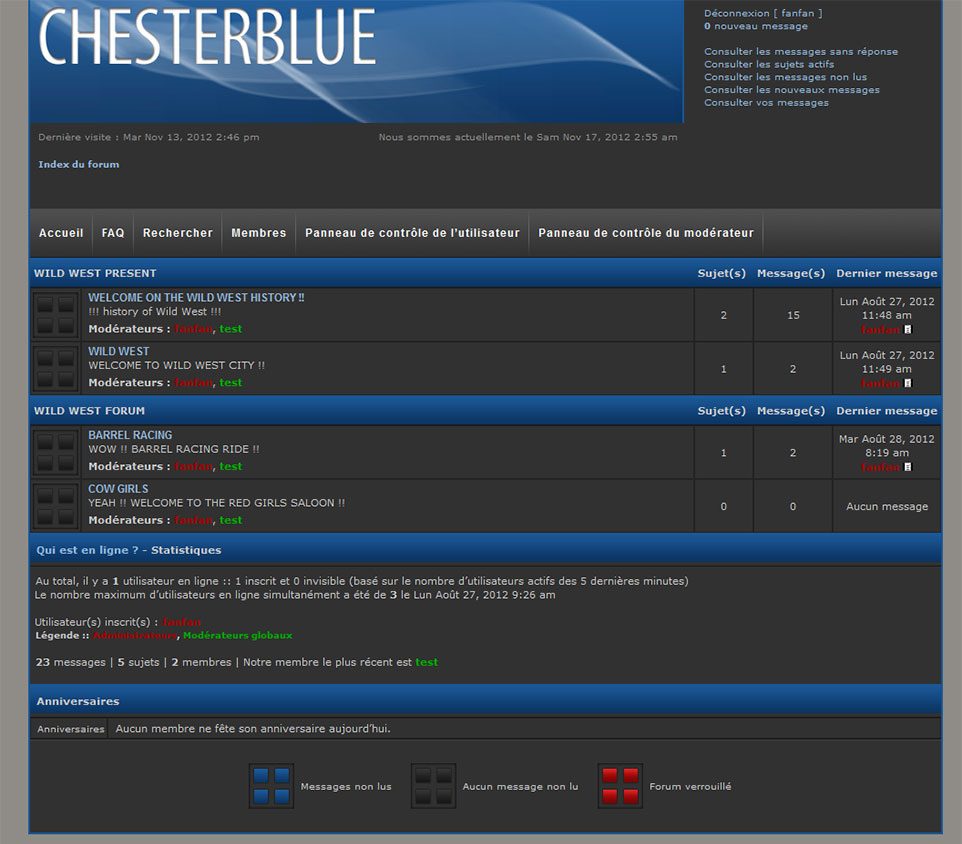This screenshot has width=962, height=844.
Task: Go to the Membres list
Action: pos(258,233)
